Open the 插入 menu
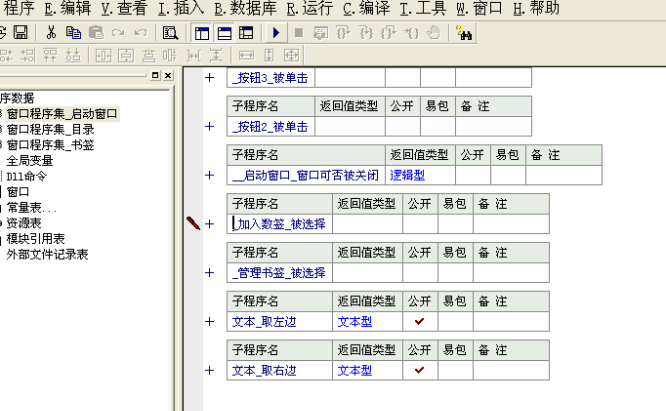This screenshot has height=411, width=666. 181,8
